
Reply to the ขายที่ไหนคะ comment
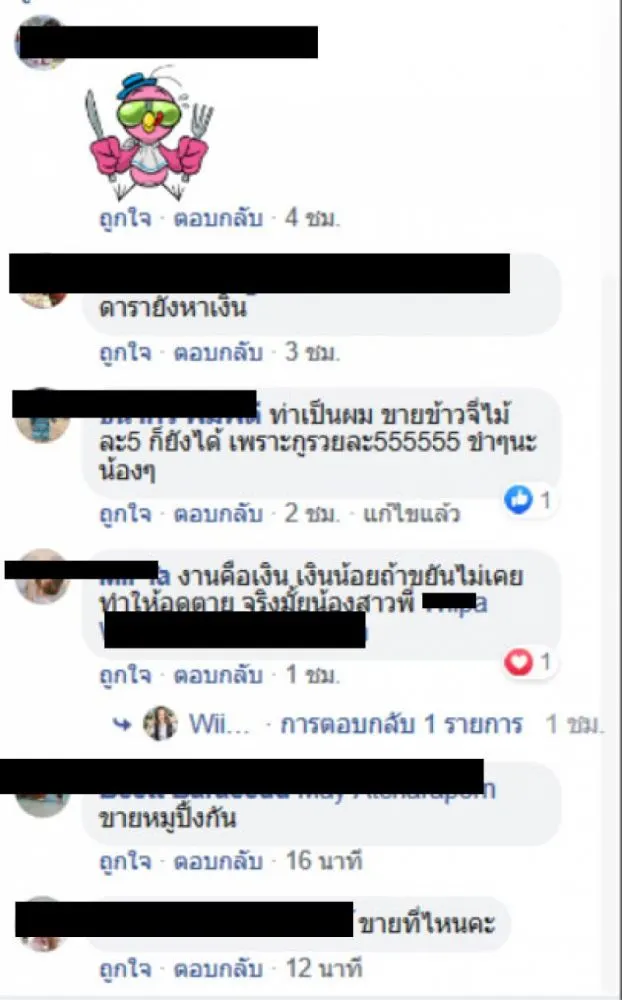click(x=218, y=969)
